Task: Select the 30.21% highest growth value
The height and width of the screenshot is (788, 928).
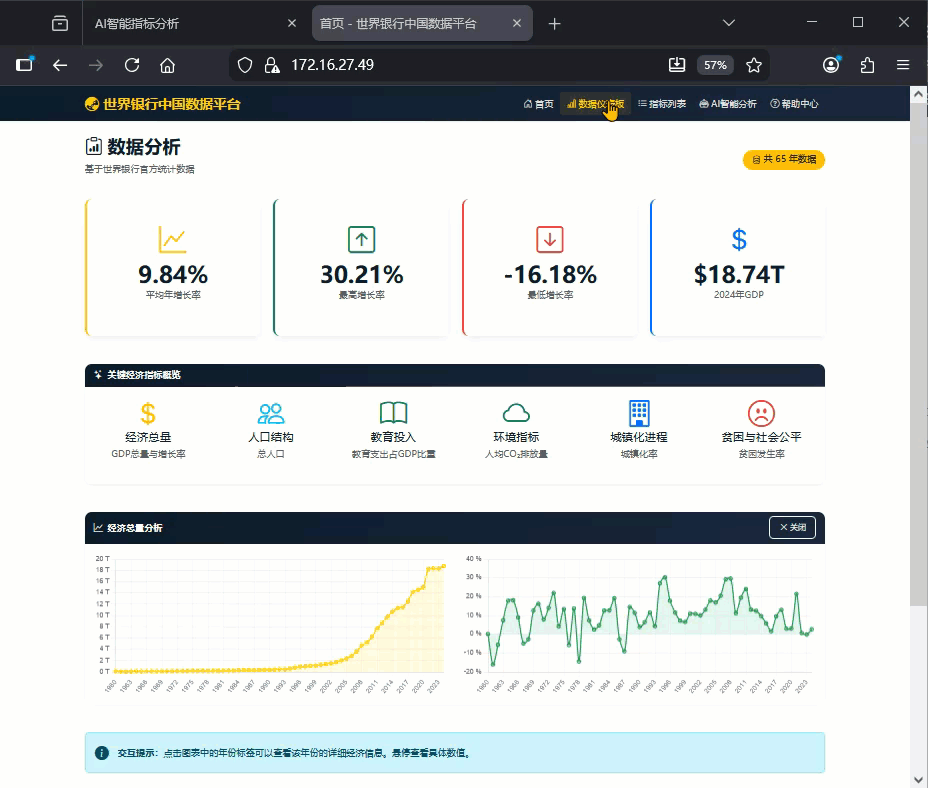Action: (x=362, y=275)
